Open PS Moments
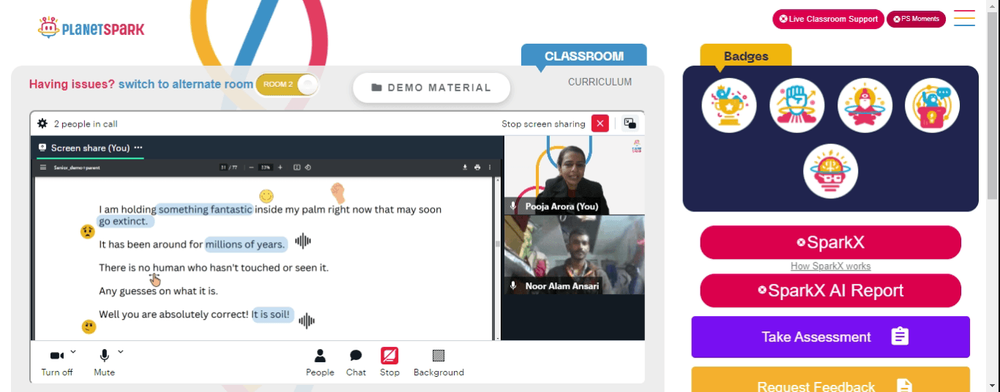Image resolution: width=1000 pixels, height=392 pixels. pos(916,19)
